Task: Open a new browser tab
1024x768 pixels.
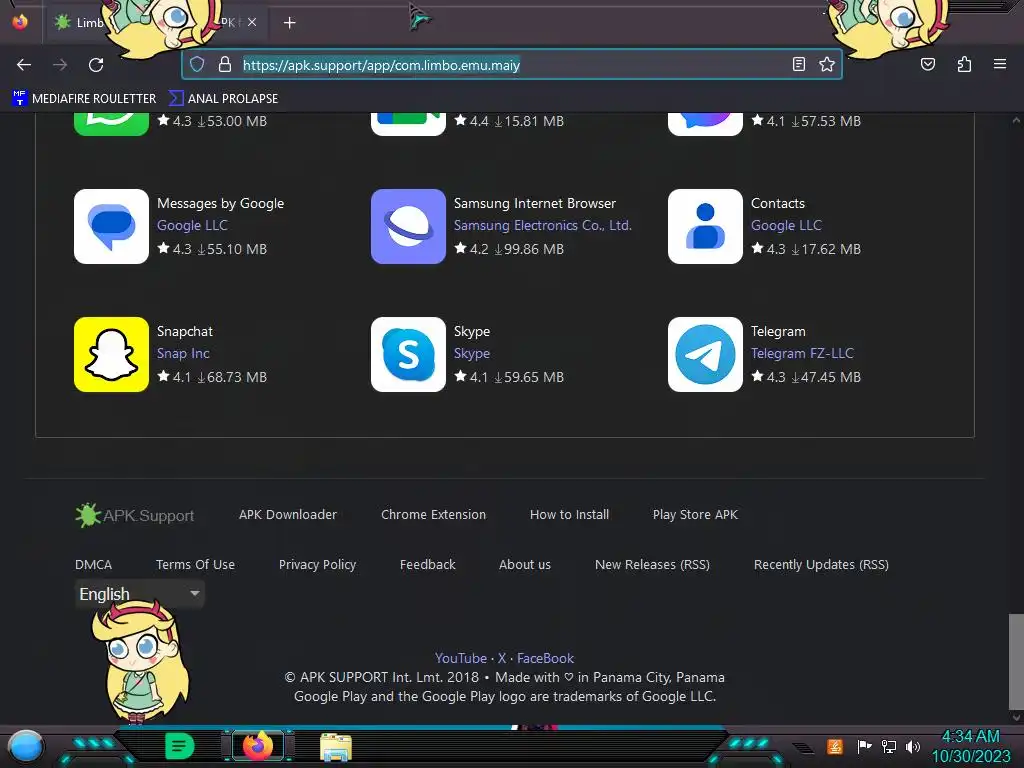Action: point(289,23)
